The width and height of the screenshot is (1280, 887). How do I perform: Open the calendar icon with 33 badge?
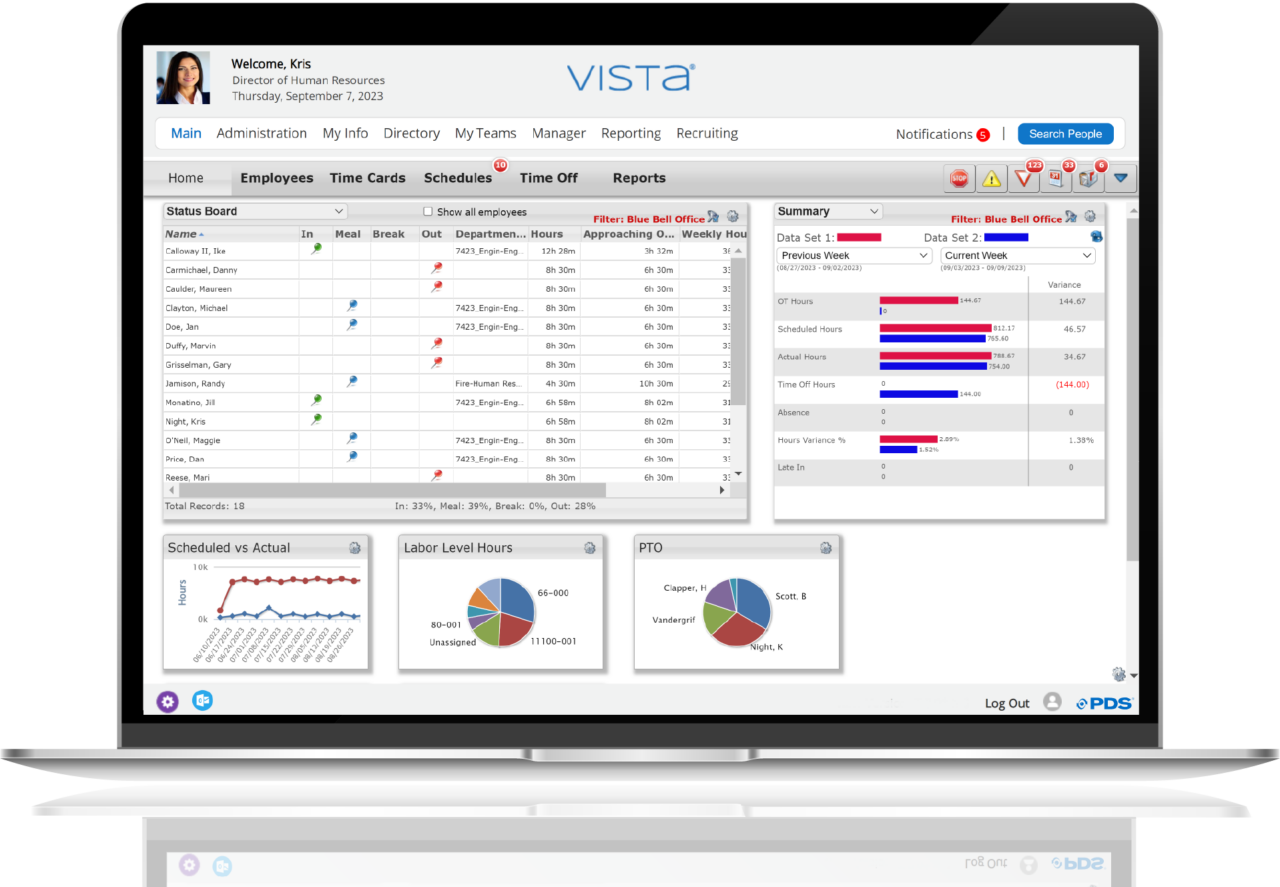[1055, 178]
